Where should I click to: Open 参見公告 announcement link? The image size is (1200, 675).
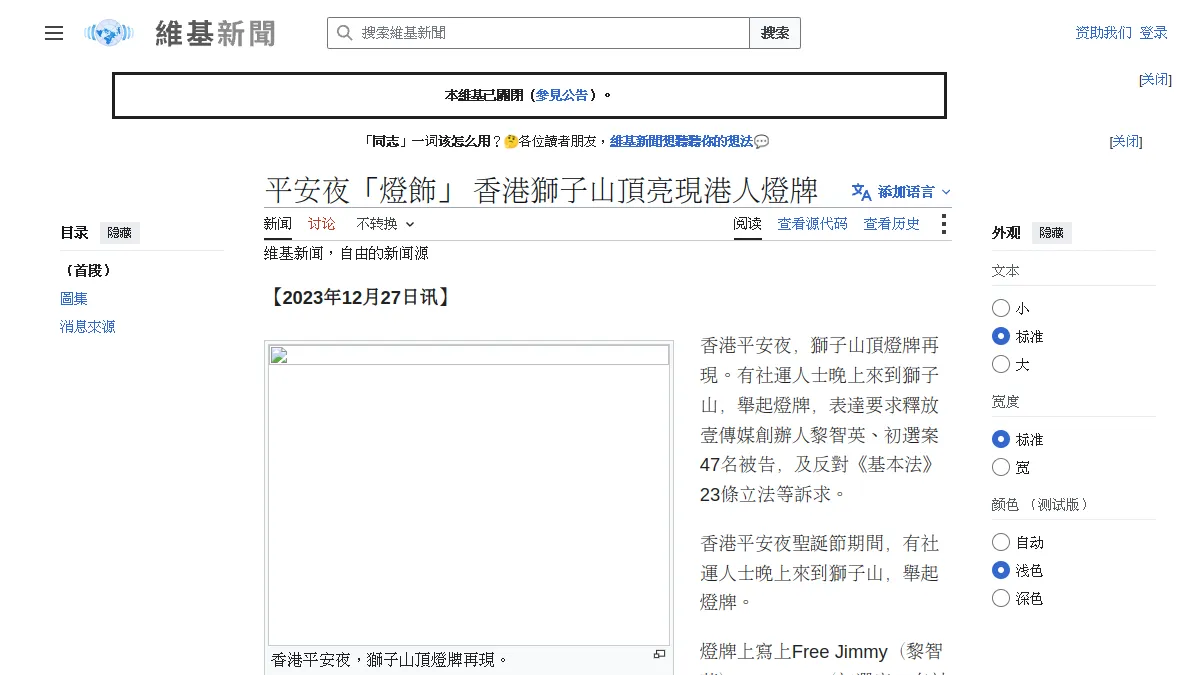tap(562, 95)
